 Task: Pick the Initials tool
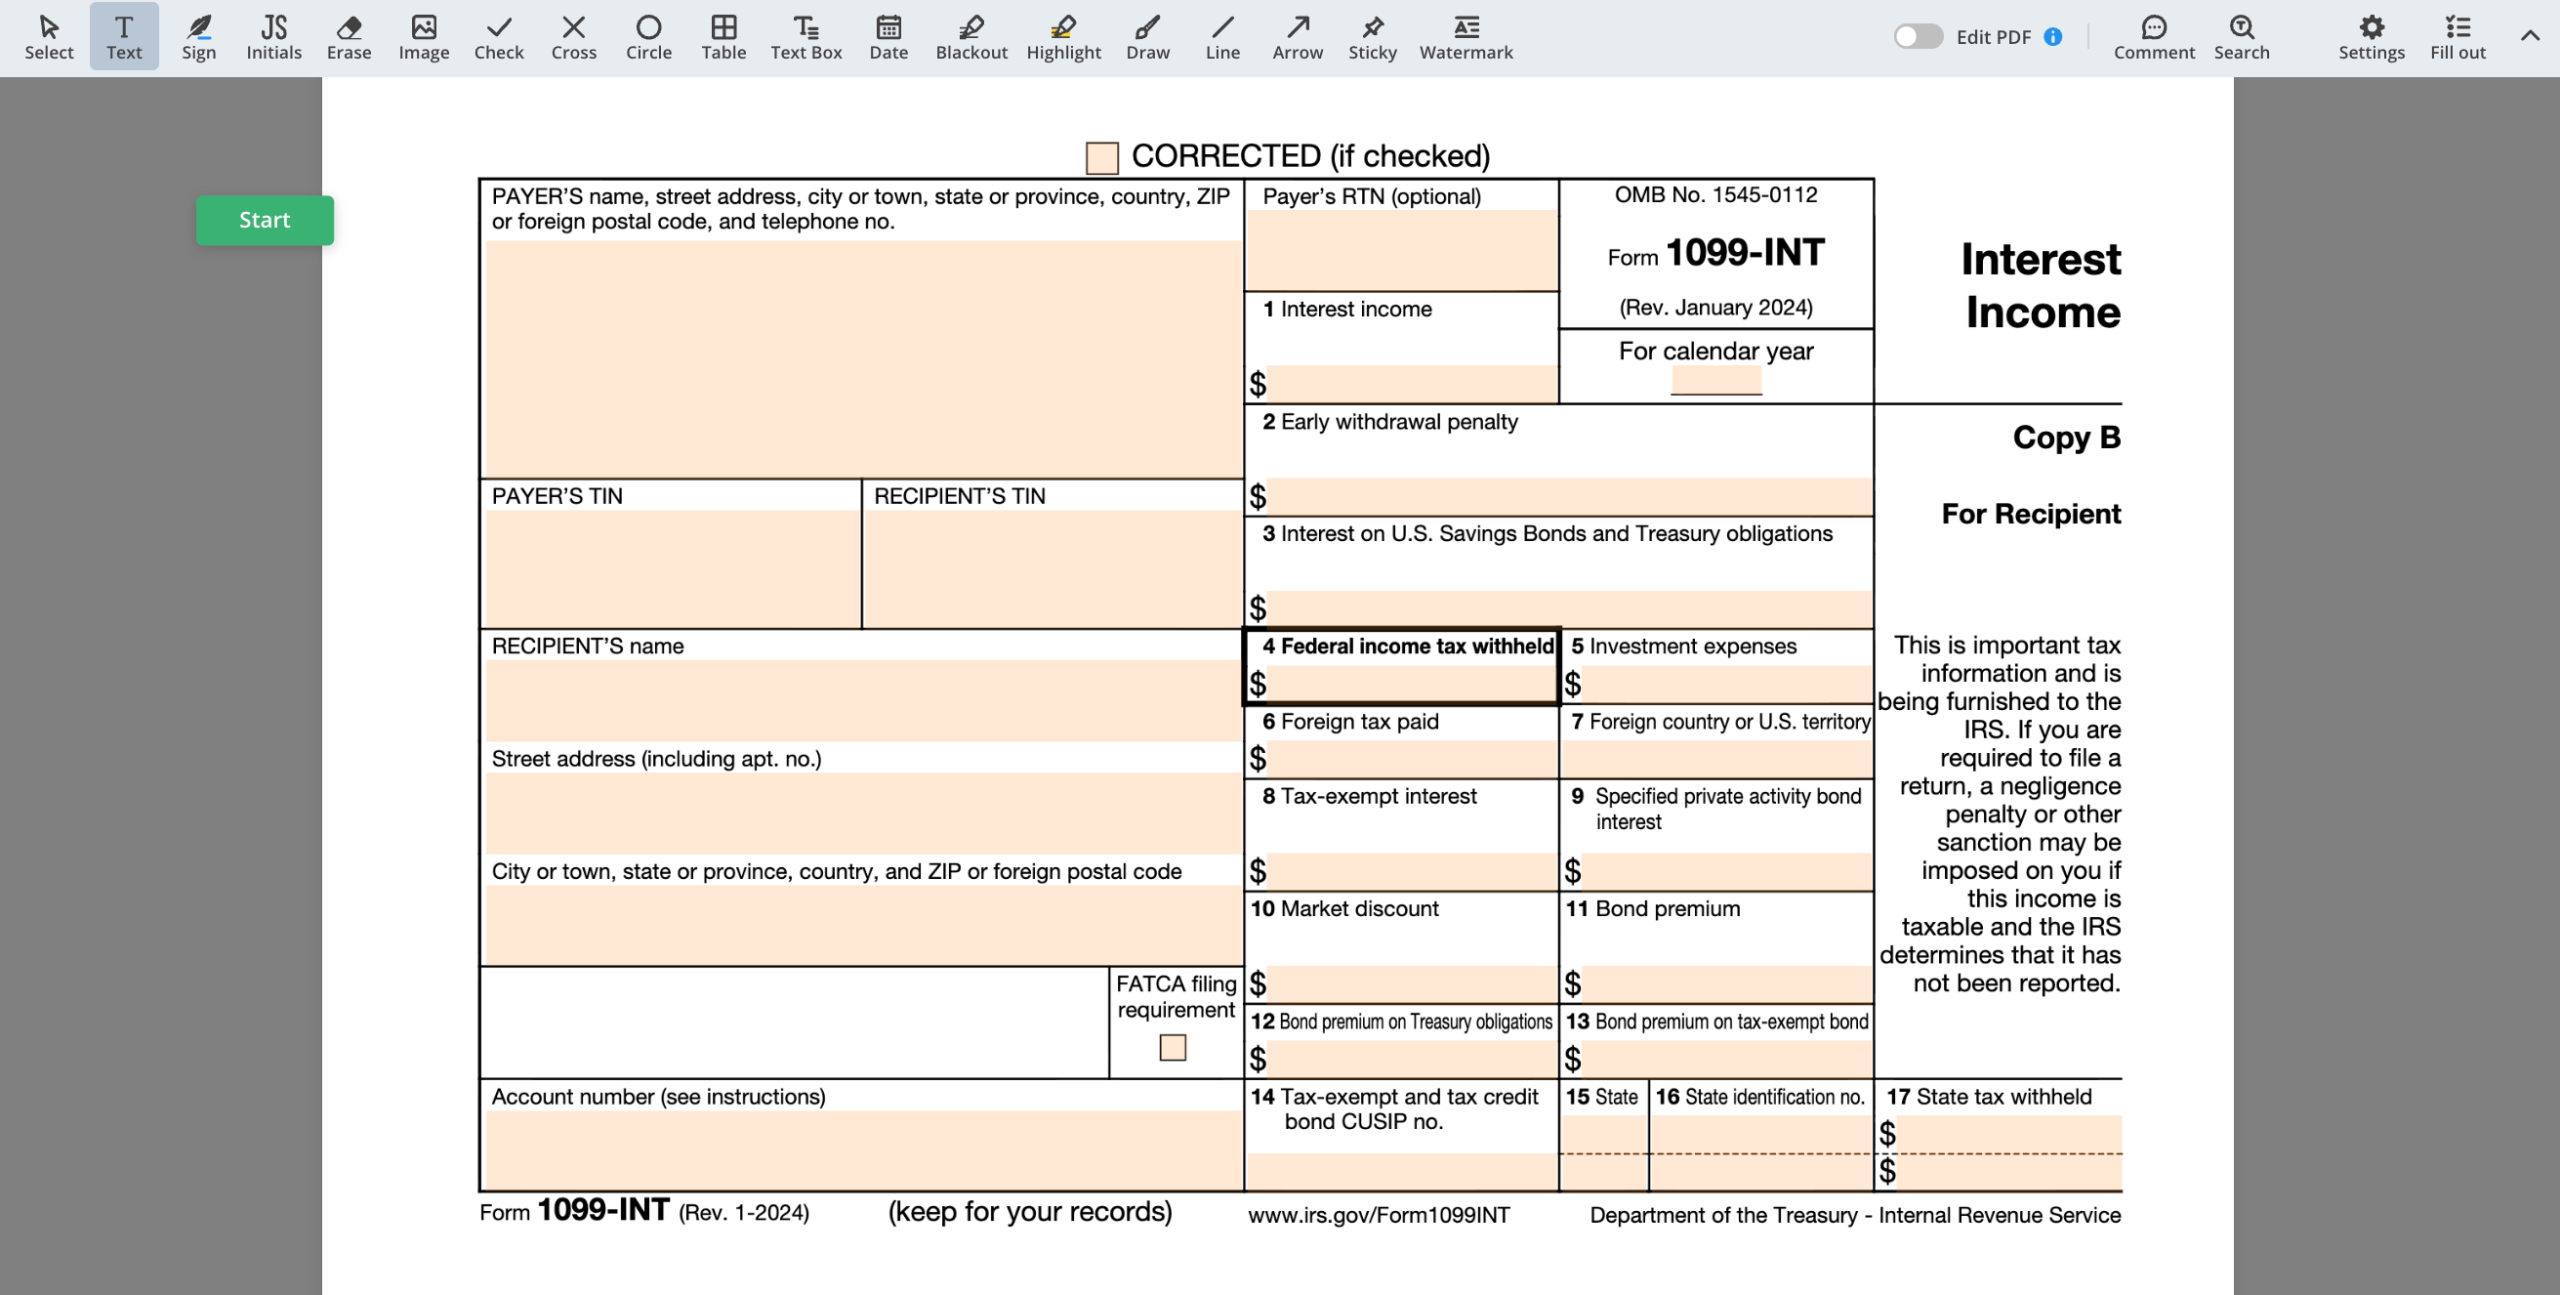coord(274,37)
